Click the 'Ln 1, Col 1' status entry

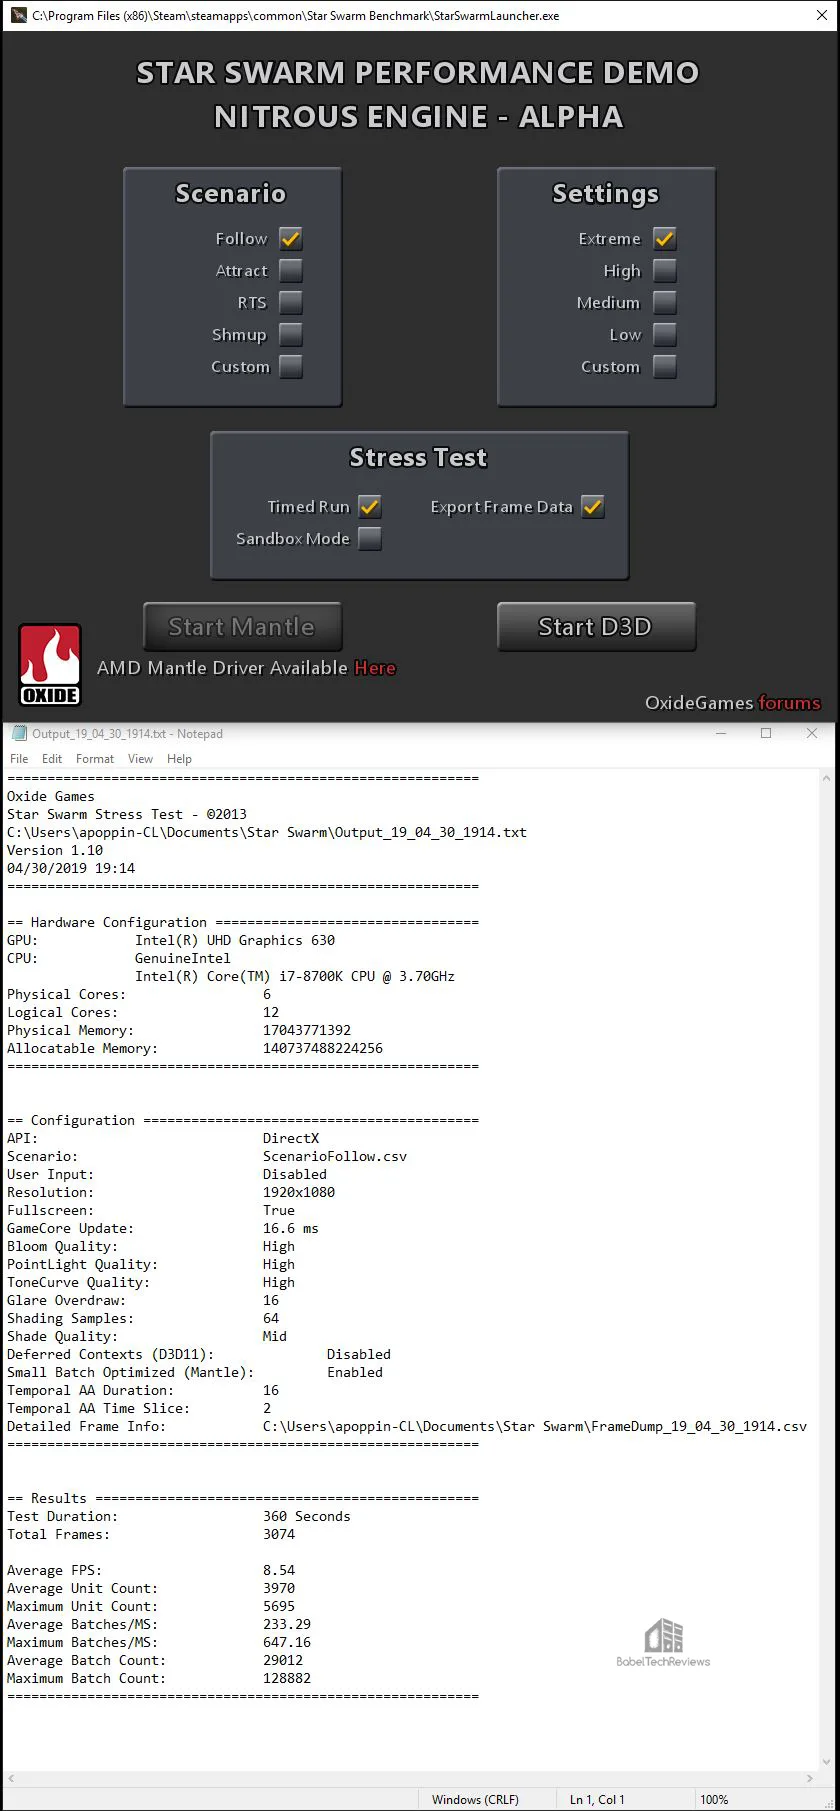(597, 1799)
